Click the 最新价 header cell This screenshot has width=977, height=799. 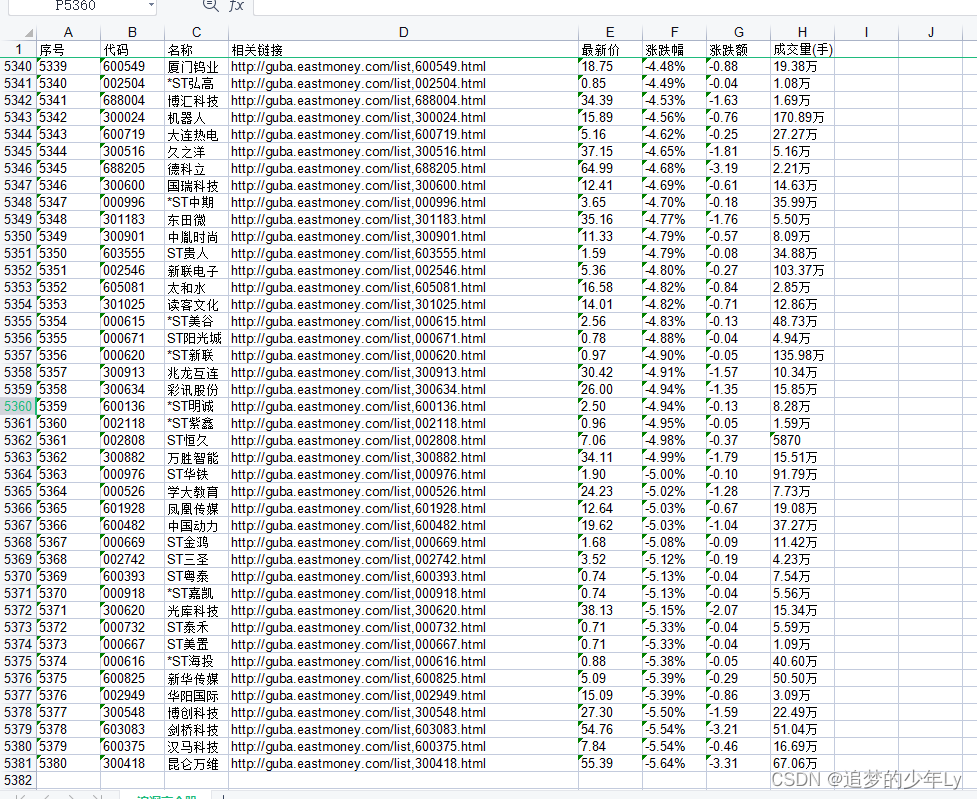click(x=610, y=49)
